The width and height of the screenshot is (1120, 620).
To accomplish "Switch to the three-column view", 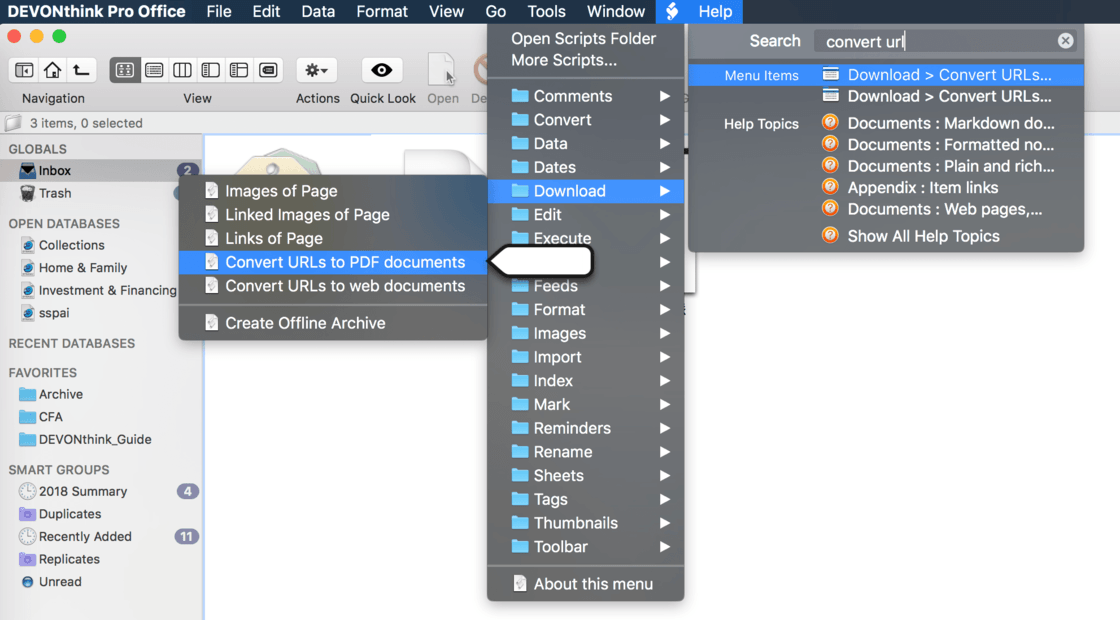I will (182, 70).
